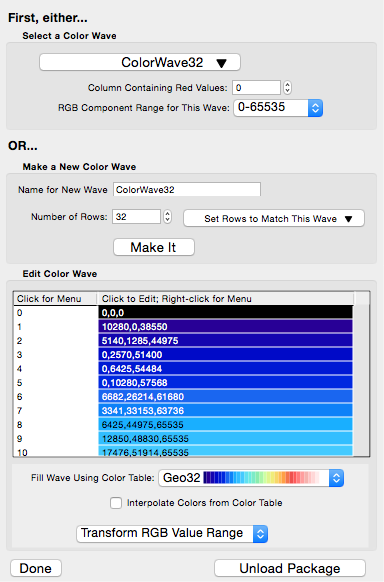Click the Column Containing Red Values field

(256, 88)
